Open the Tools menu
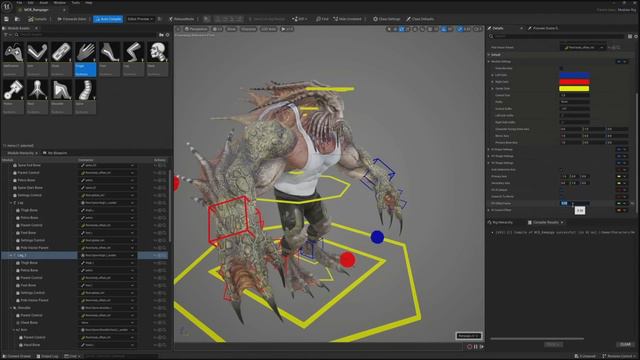 [76, 2]
